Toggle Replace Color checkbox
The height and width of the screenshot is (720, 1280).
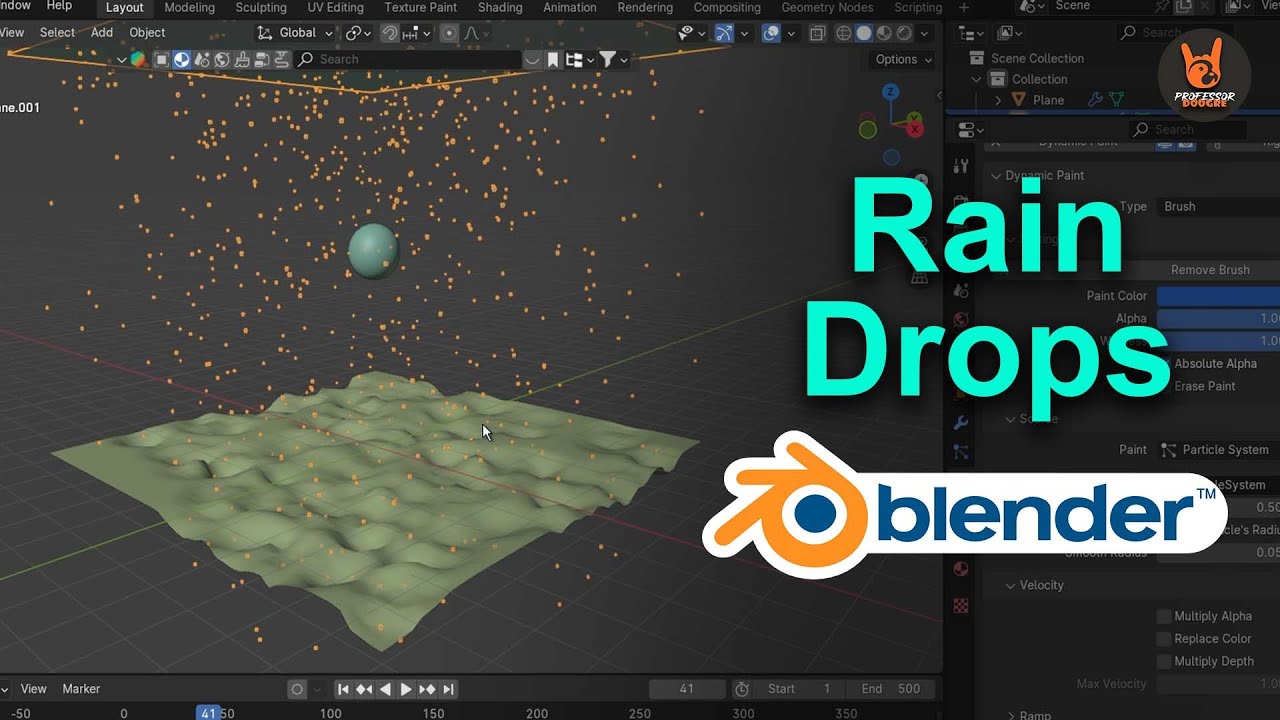pyautogui.click(x=1164, y=638)
